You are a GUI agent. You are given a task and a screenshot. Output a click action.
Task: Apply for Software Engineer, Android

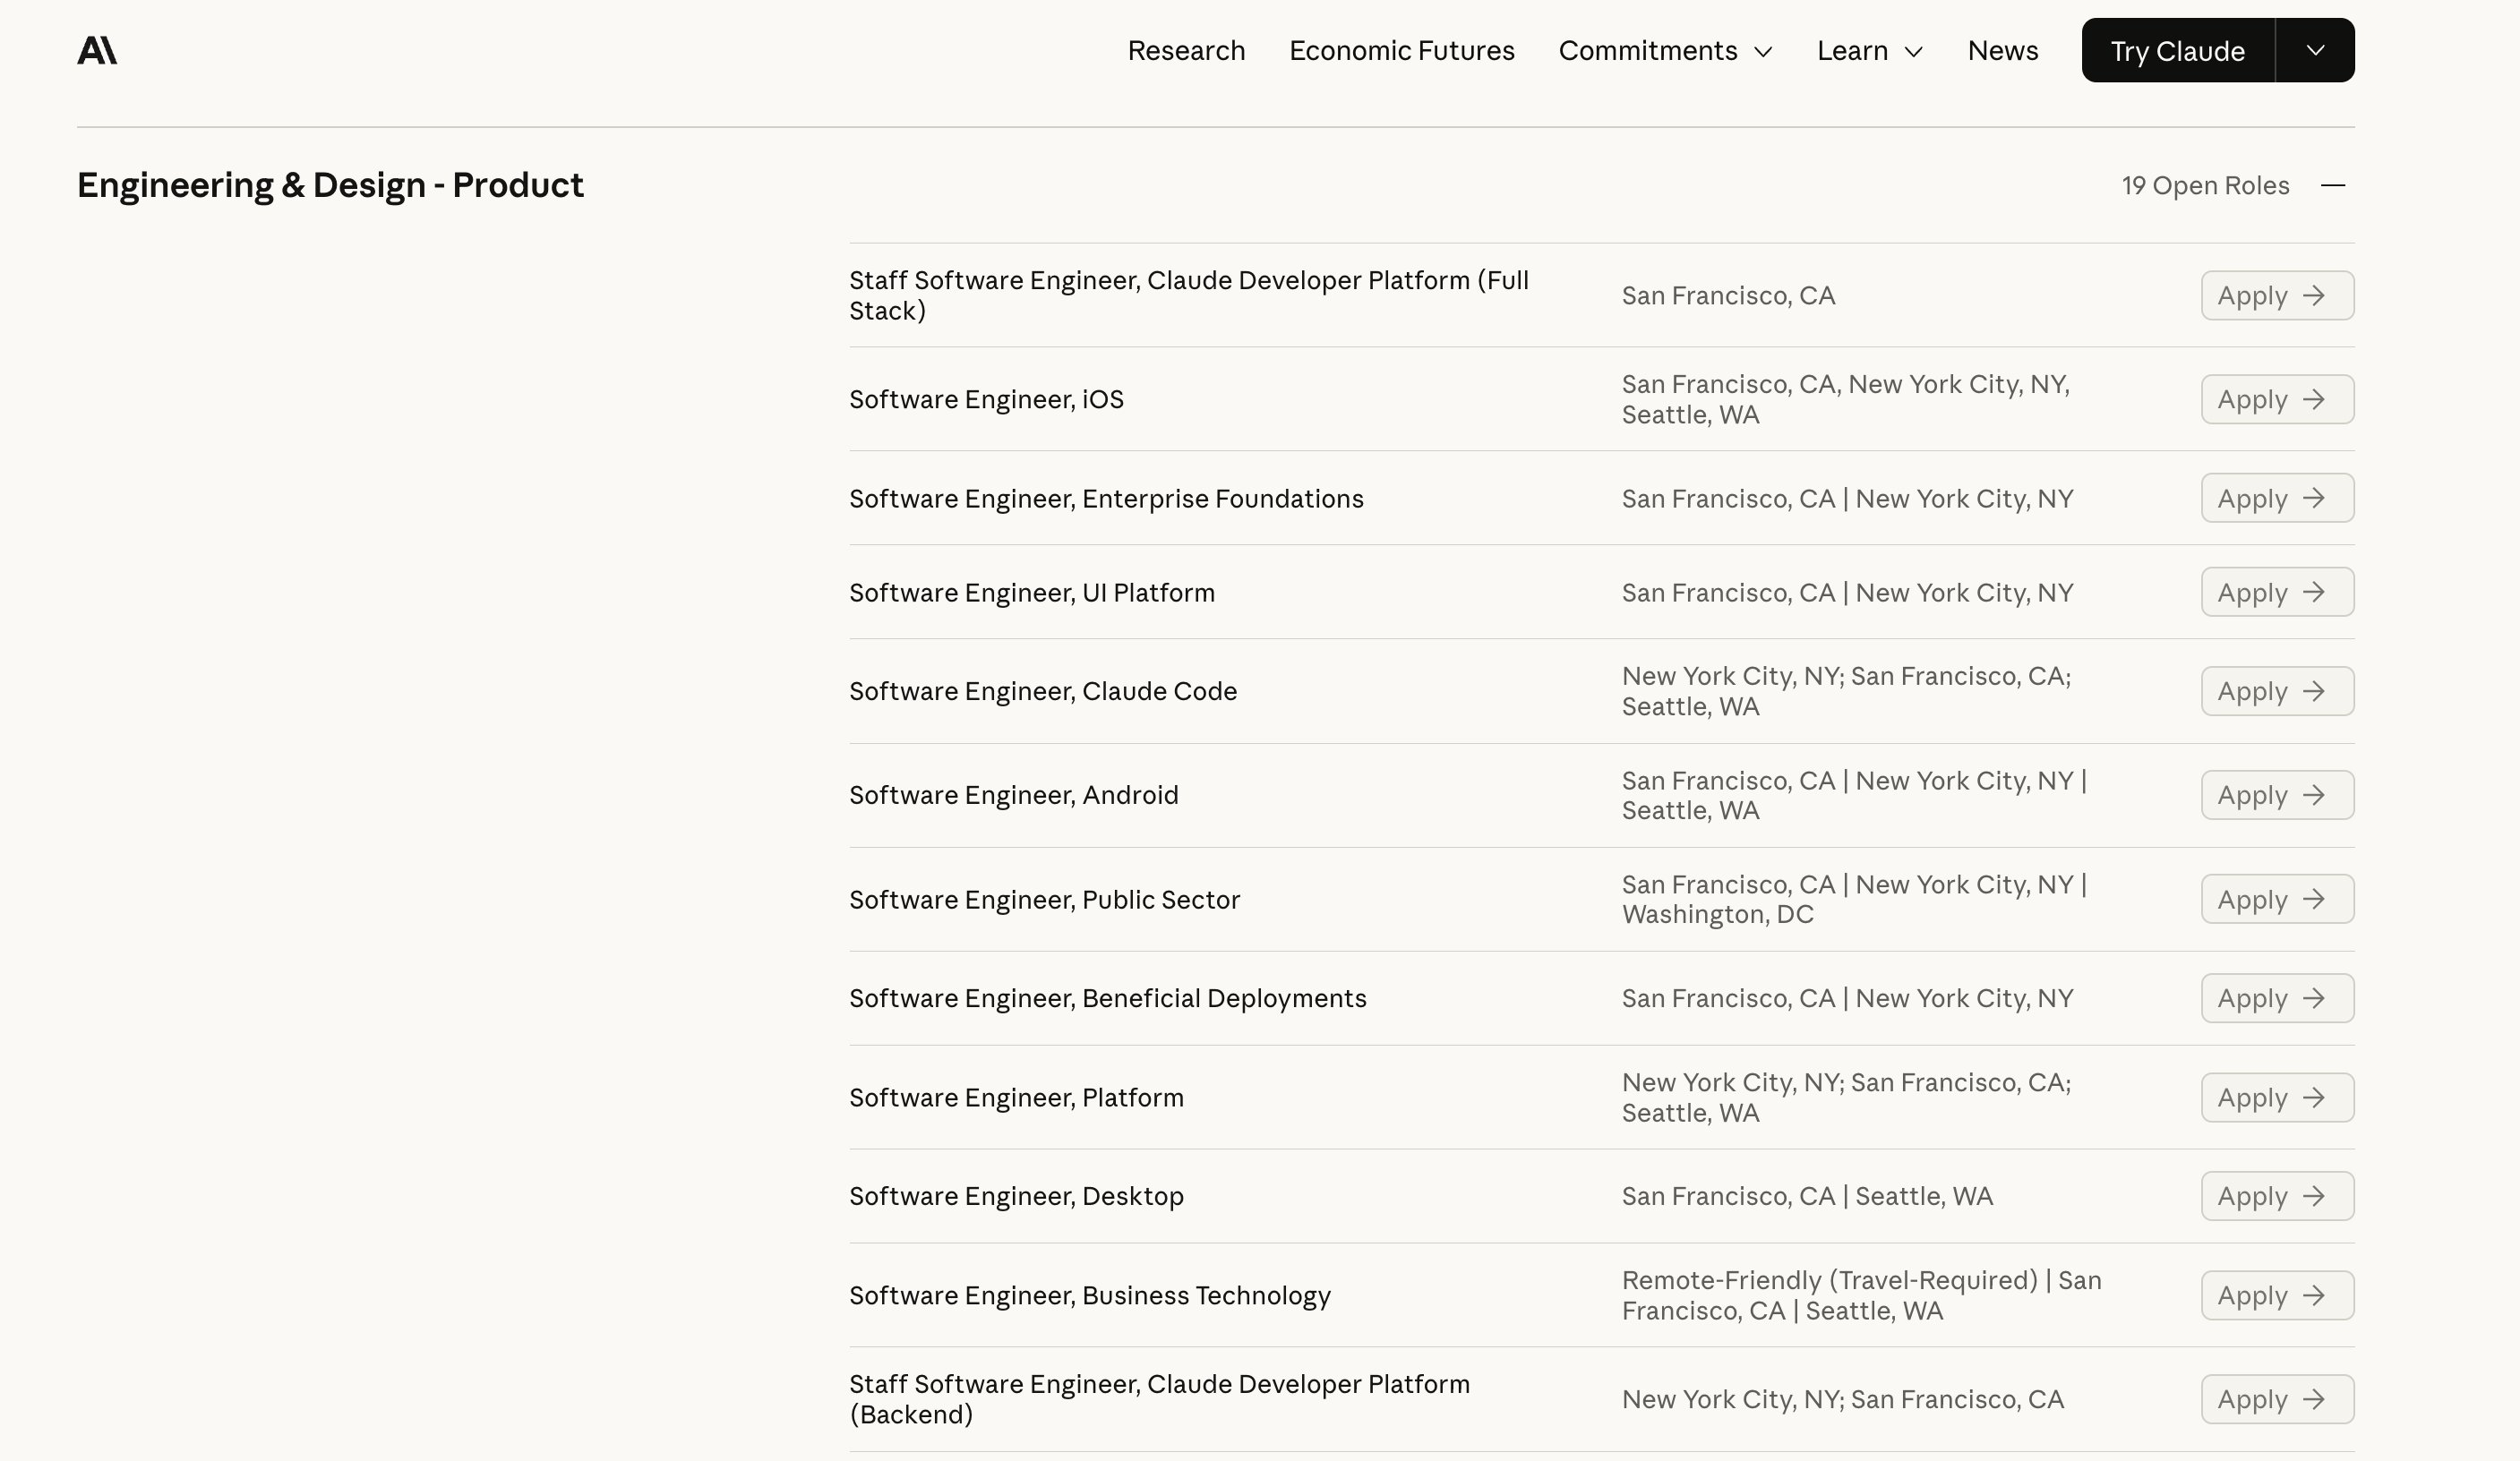coord(2277,794)
